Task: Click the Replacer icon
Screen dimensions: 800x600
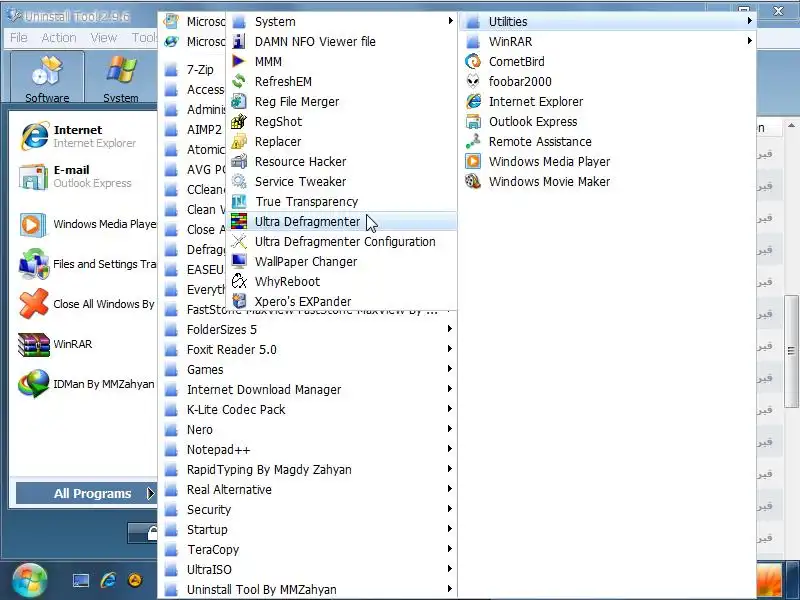Action: (239, 141)
